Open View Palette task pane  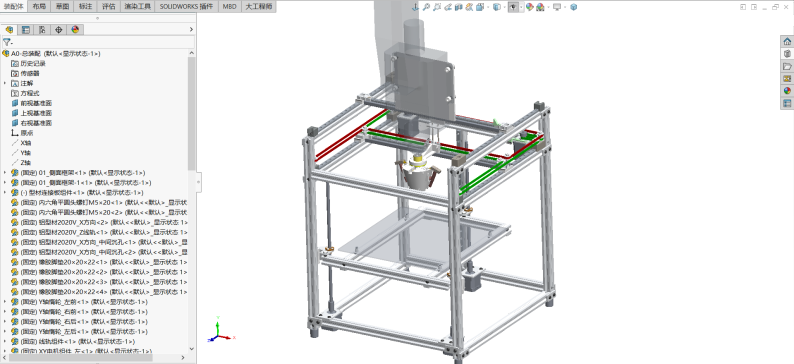[787, 78]
